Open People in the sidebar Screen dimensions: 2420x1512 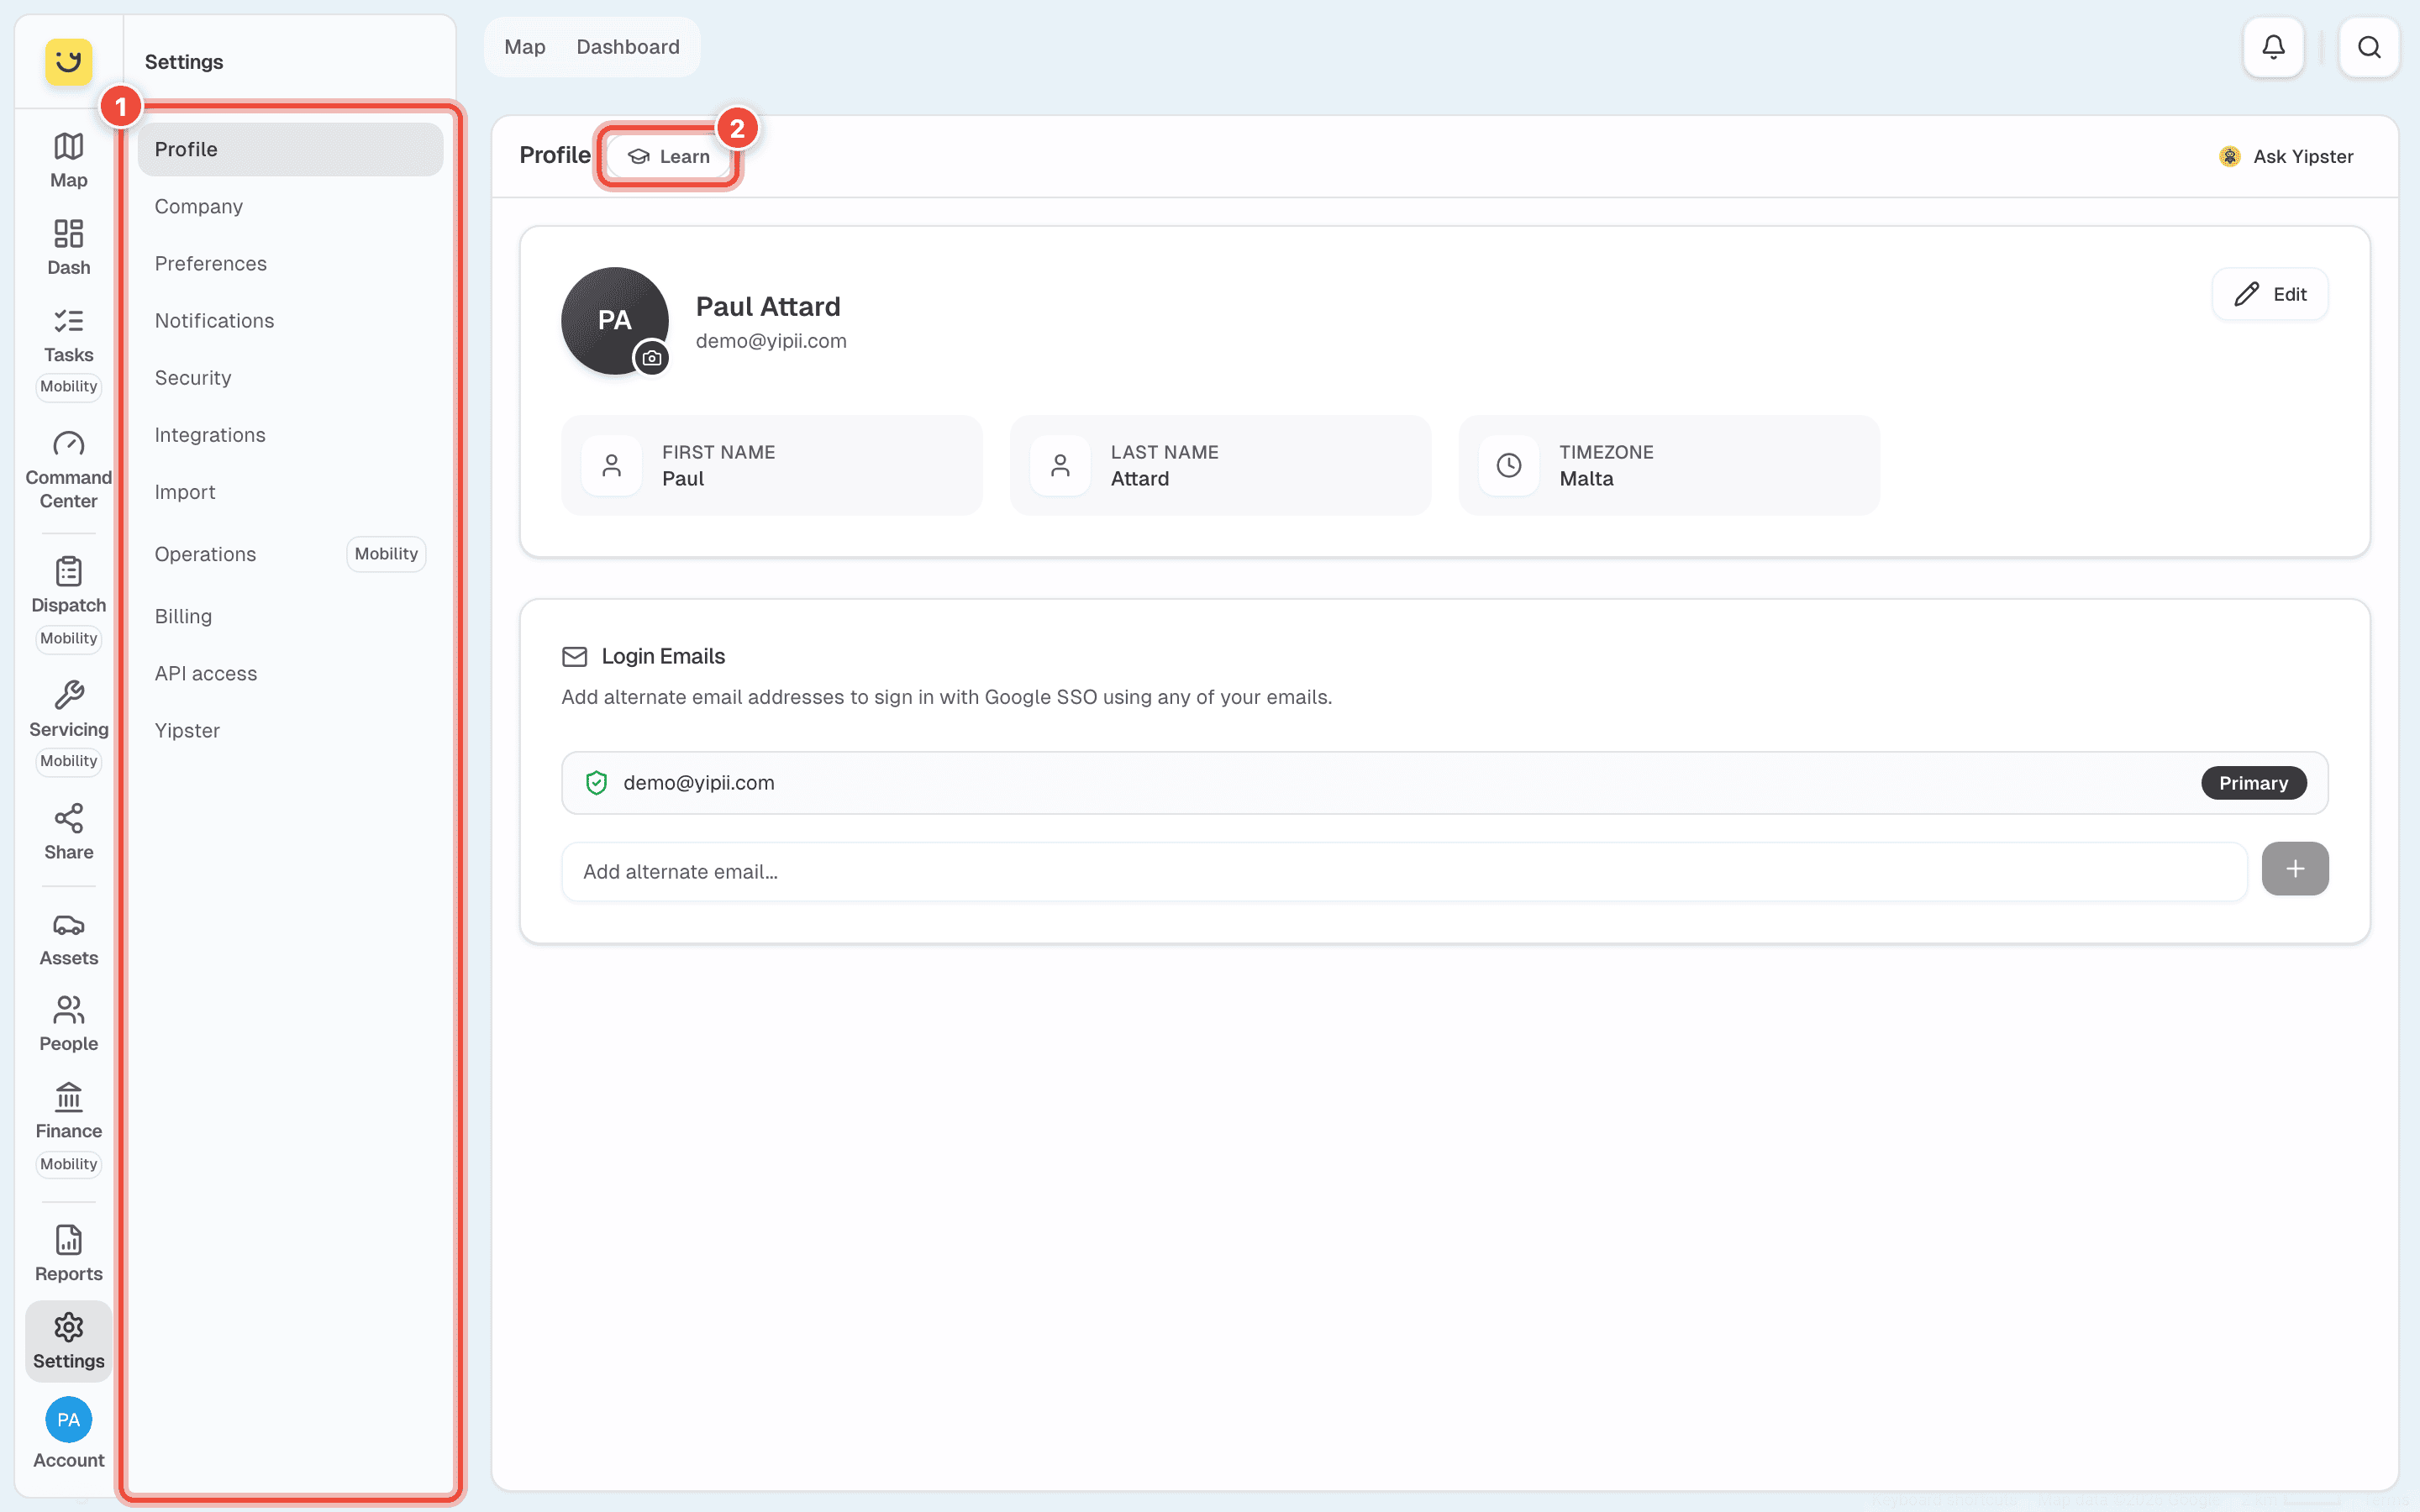(68, 1024)
